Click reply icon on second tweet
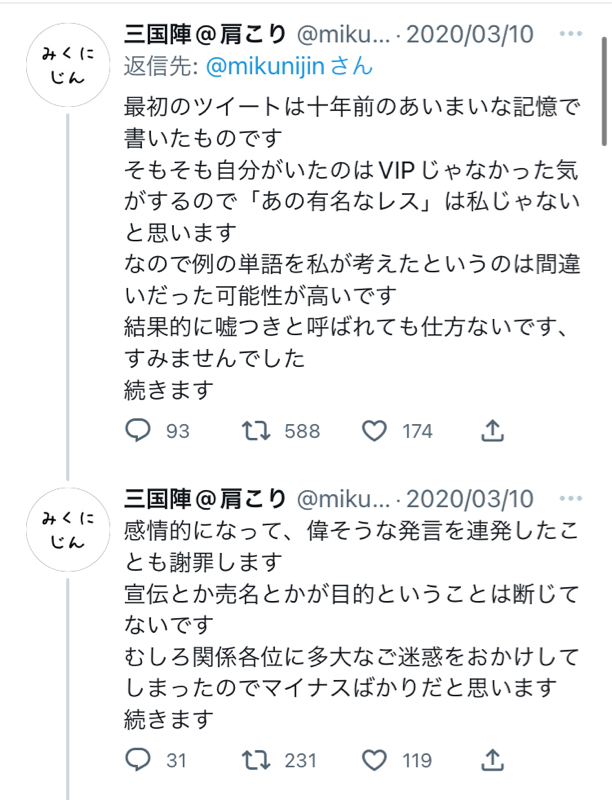This screenshot has width=612, height=800. pos(139,761)
